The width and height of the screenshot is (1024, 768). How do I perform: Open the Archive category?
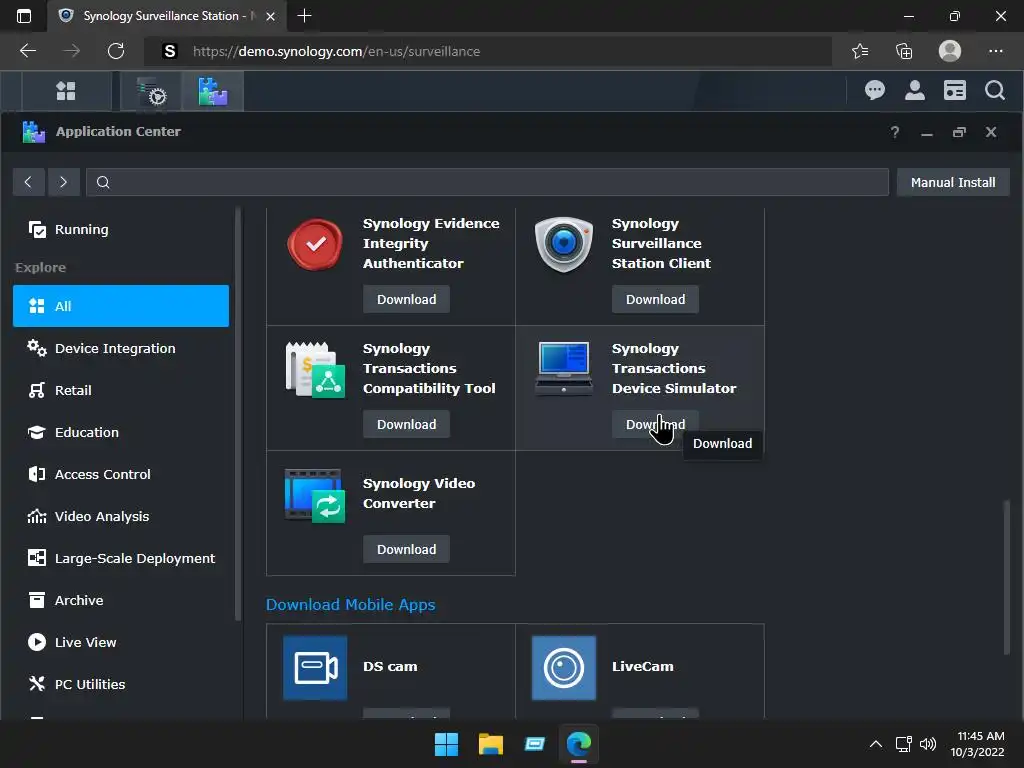pos(121,600)
